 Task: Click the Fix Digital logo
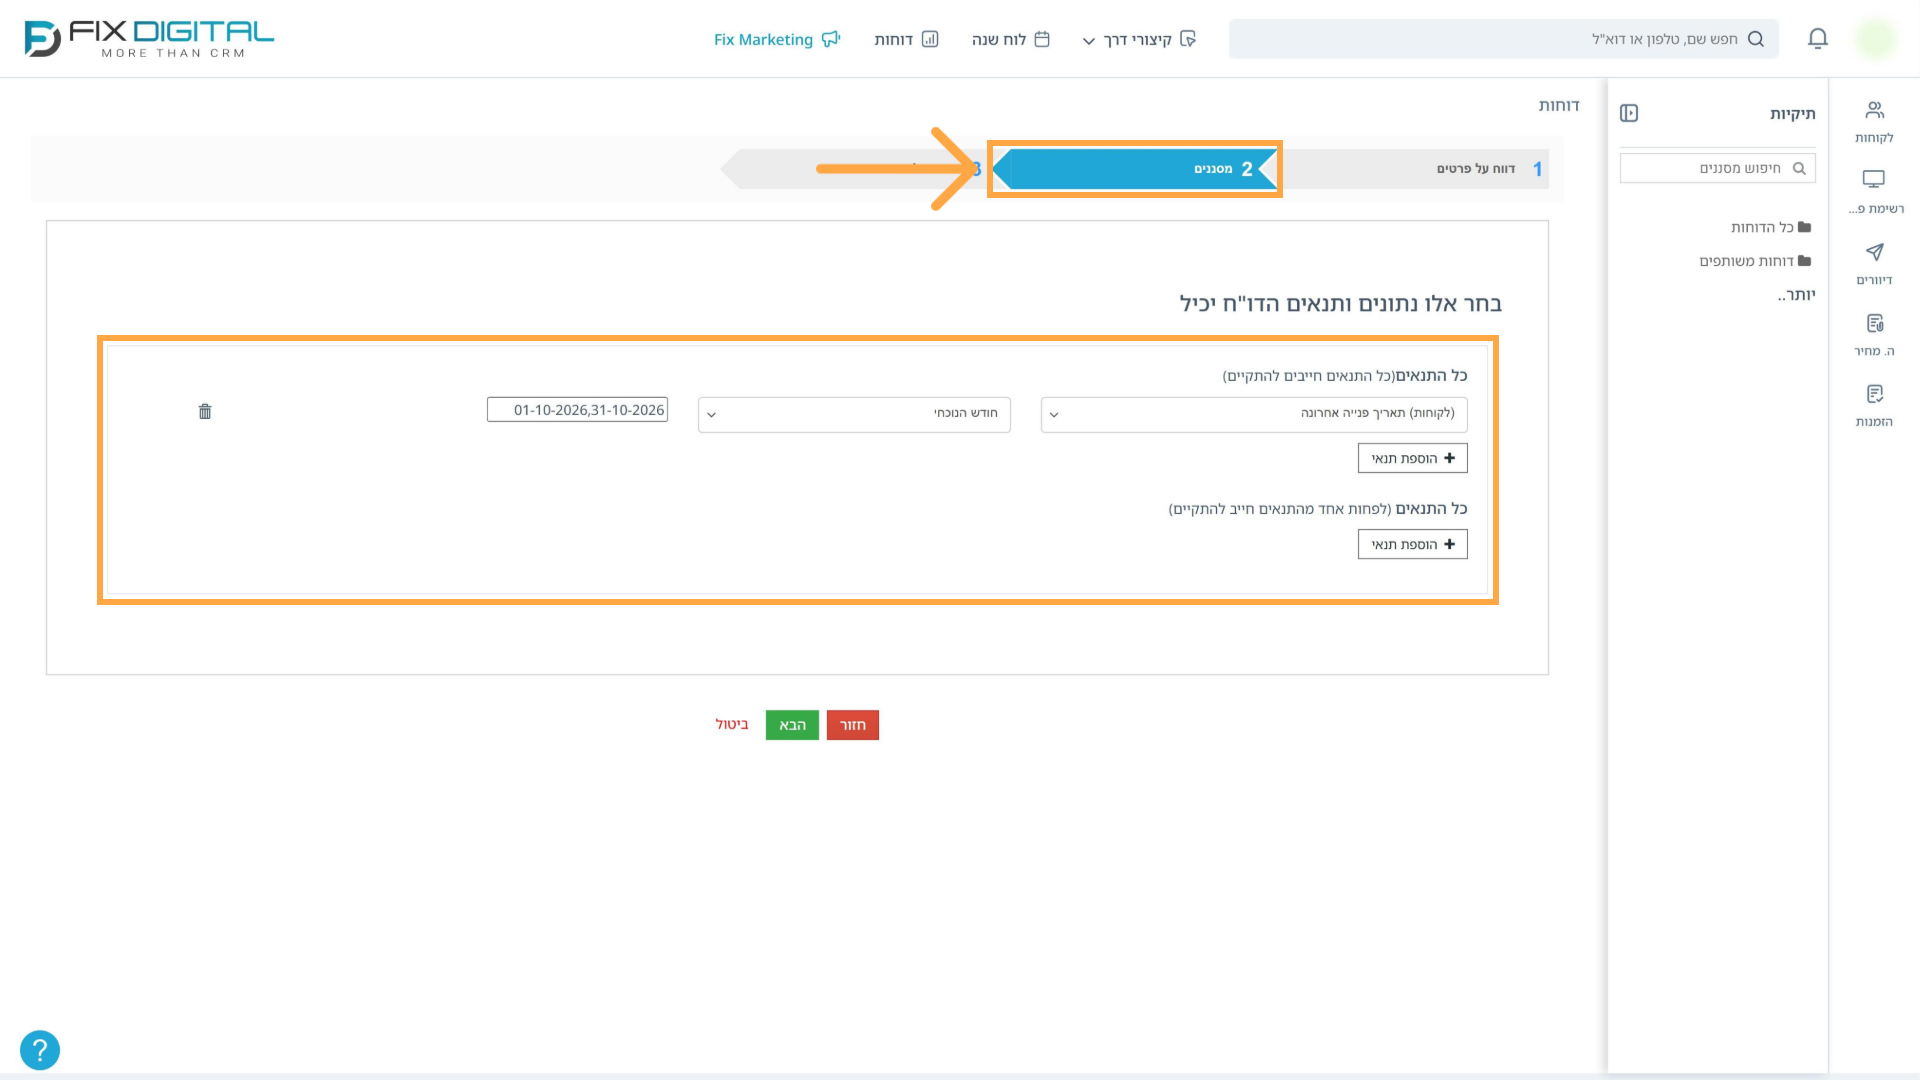149,39
